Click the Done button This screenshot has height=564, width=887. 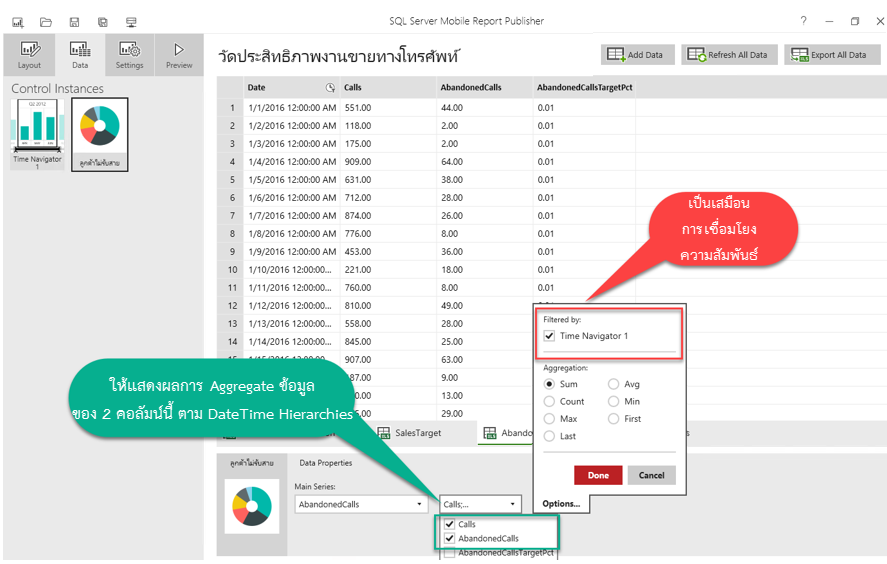[598, 475]
